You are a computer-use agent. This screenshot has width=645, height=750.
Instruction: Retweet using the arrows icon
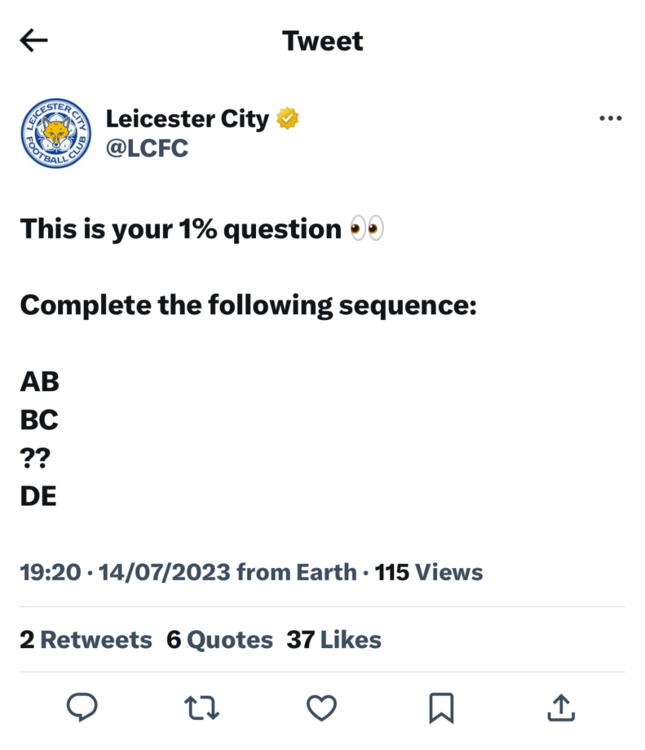201,708
